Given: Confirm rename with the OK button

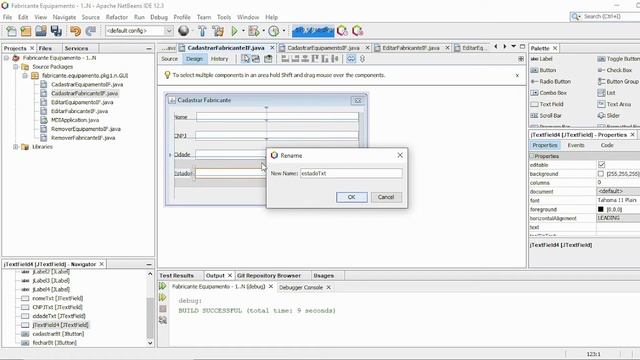Looking at the screenshot, I should [351, 197].
